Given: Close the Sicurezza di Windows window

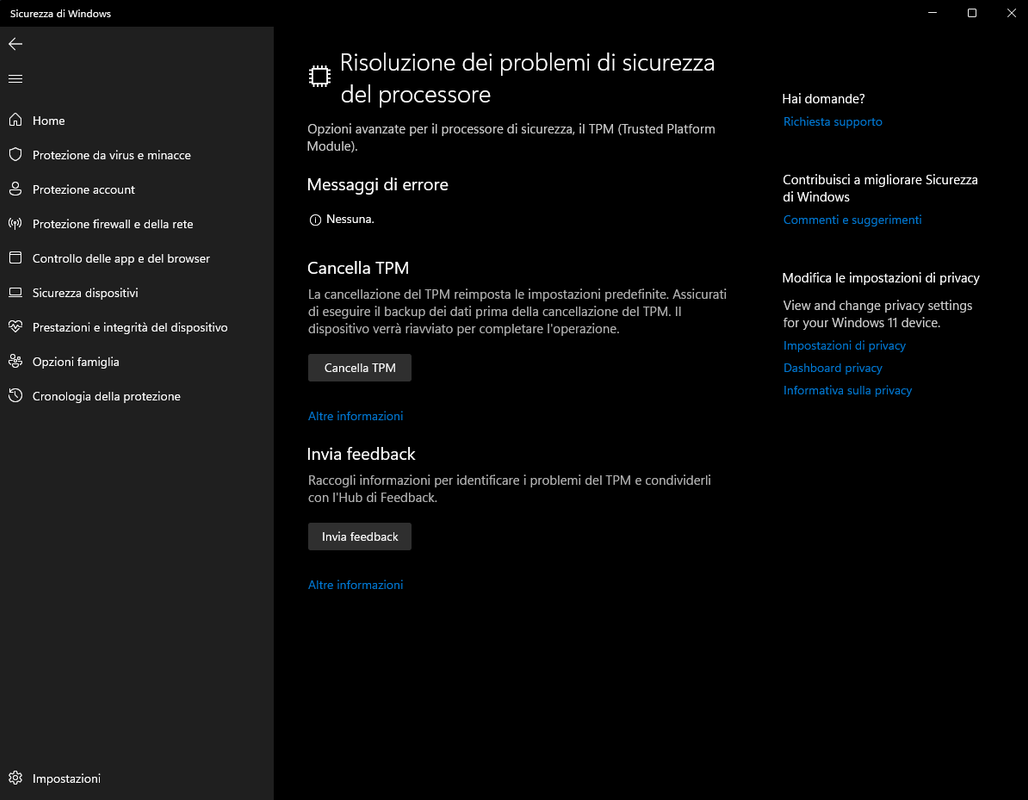Looking at the screenshot, I should (x=1011, y=13).
